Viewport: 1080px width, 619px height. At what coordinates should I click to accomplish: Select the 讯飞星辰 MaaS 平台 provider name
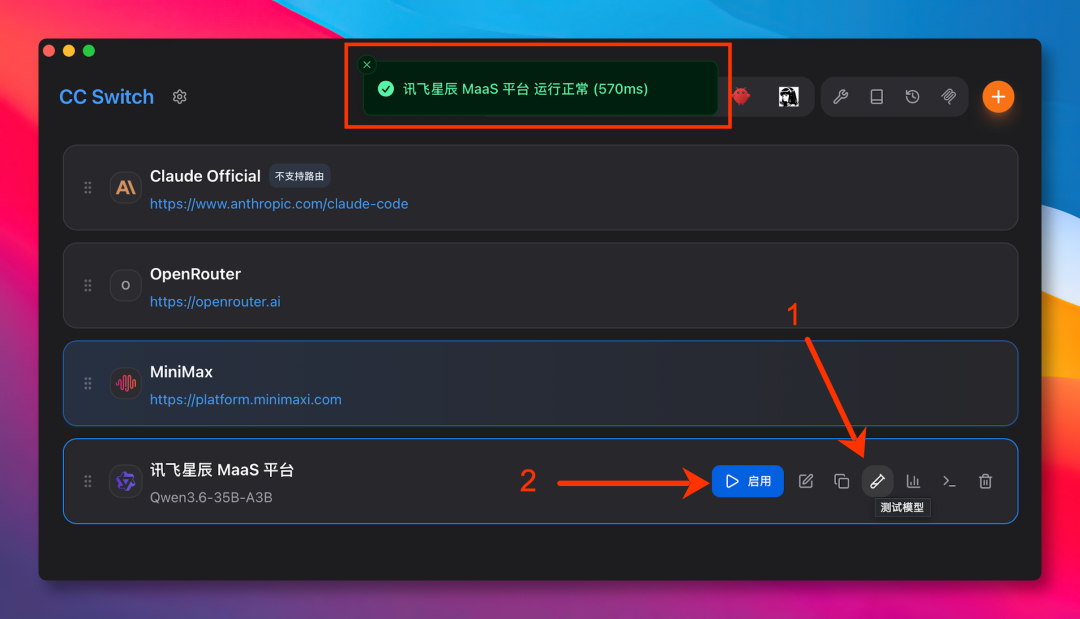[222, 470]
